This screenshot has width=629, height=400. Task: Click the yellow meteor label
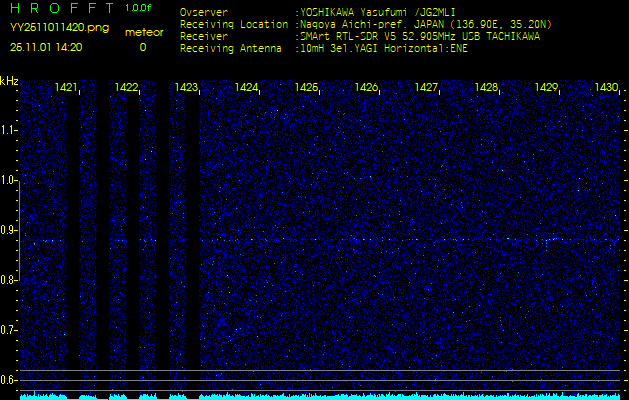[143, 33]
